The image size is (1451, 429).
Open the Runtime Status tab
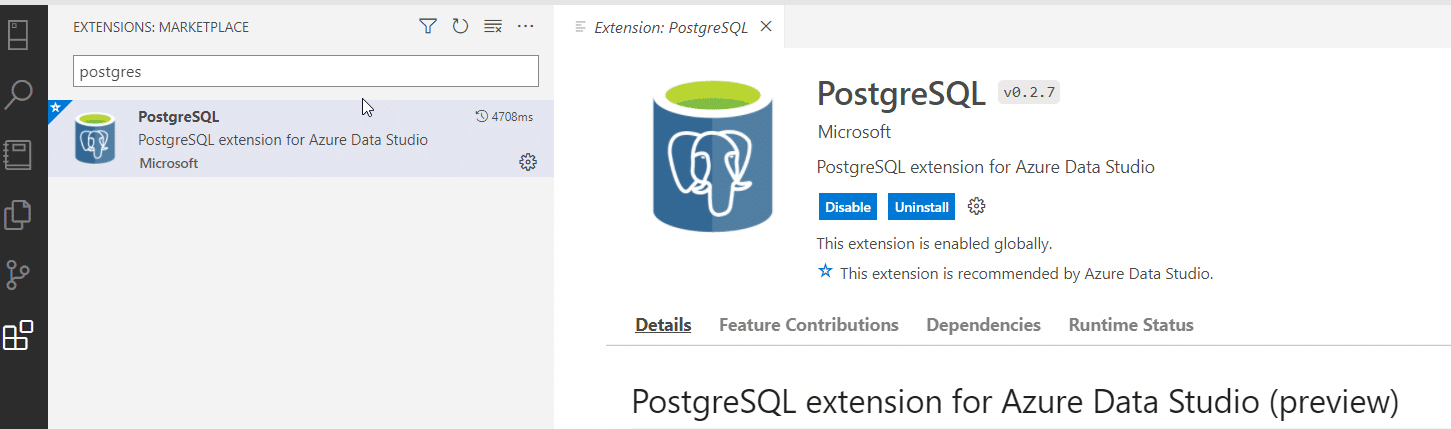[x=1131, y=325]
